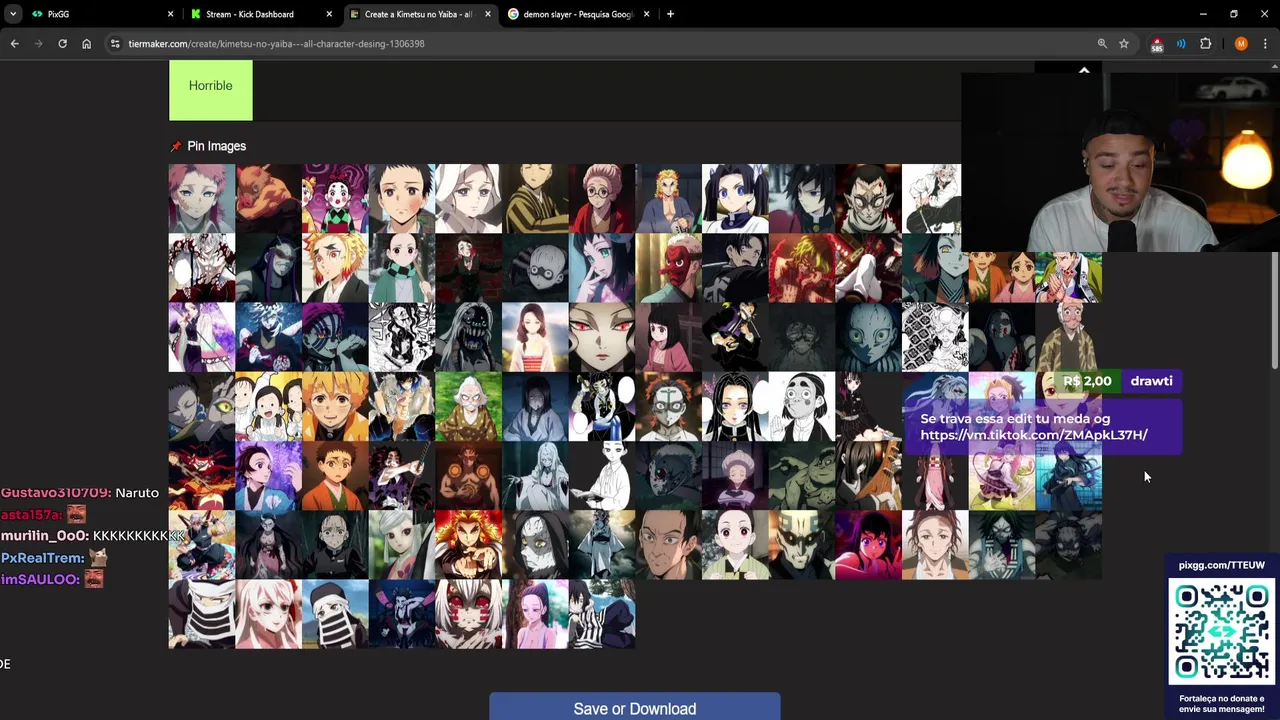Open the demon slayer Pesquisa Google tab
The image size is (1280, 720).
578,14
